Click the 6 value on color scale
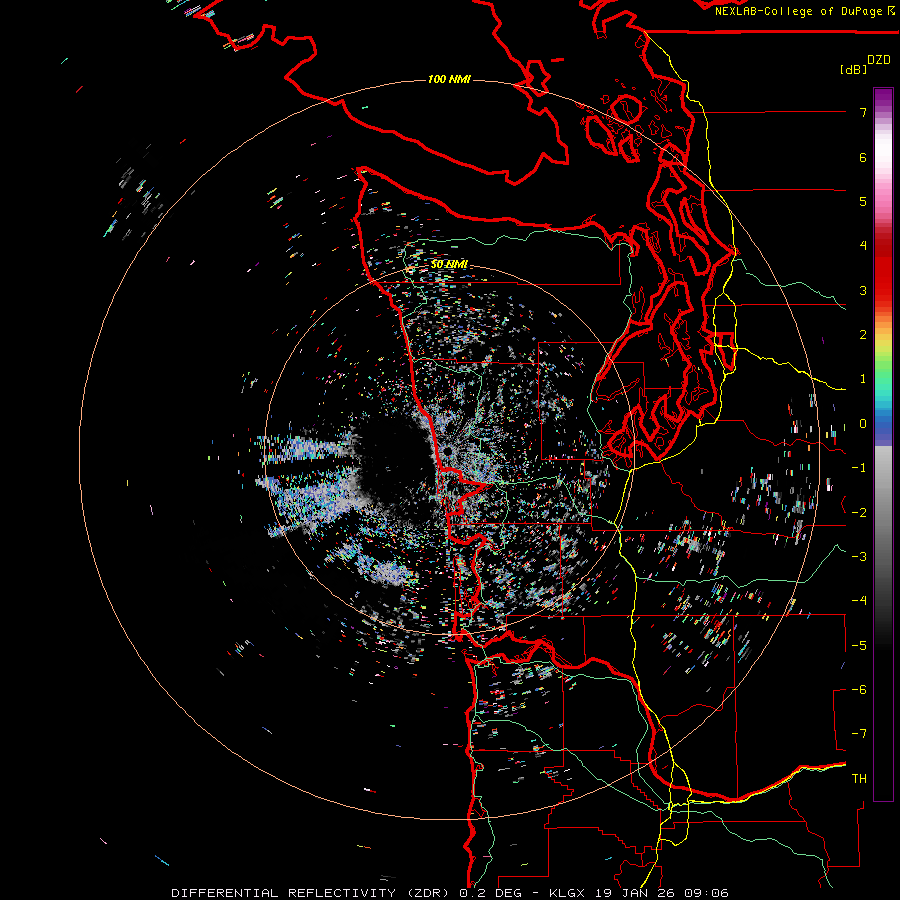Image resolution: width=900 pixels, height=900 pixels. 863,157
